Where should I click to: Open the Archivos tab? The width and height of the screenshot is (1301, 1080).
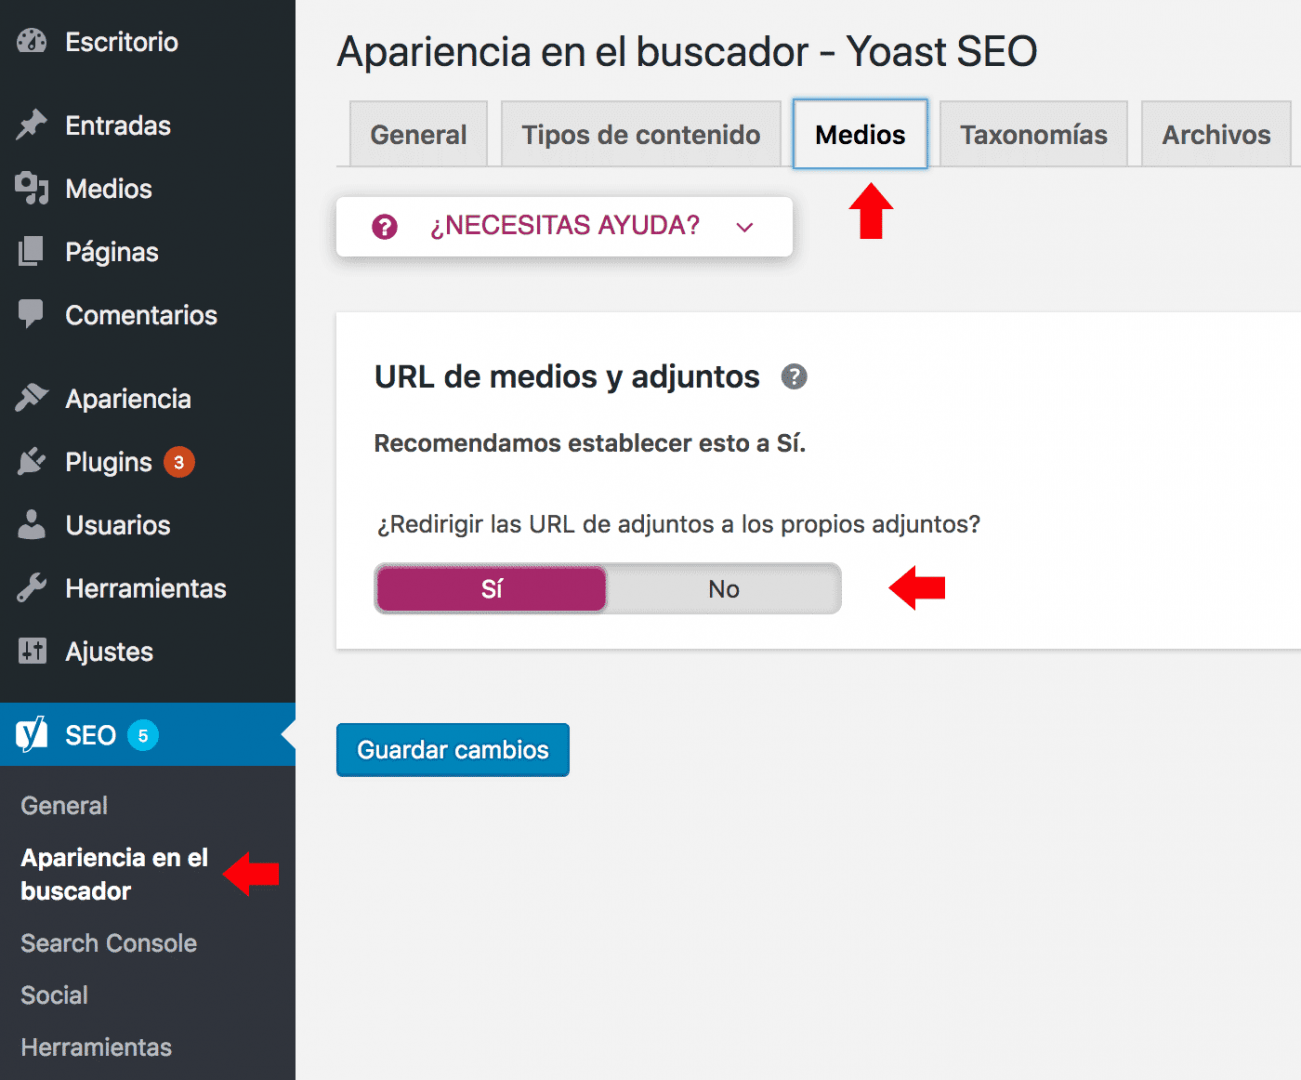click(x=1216, y=134)
